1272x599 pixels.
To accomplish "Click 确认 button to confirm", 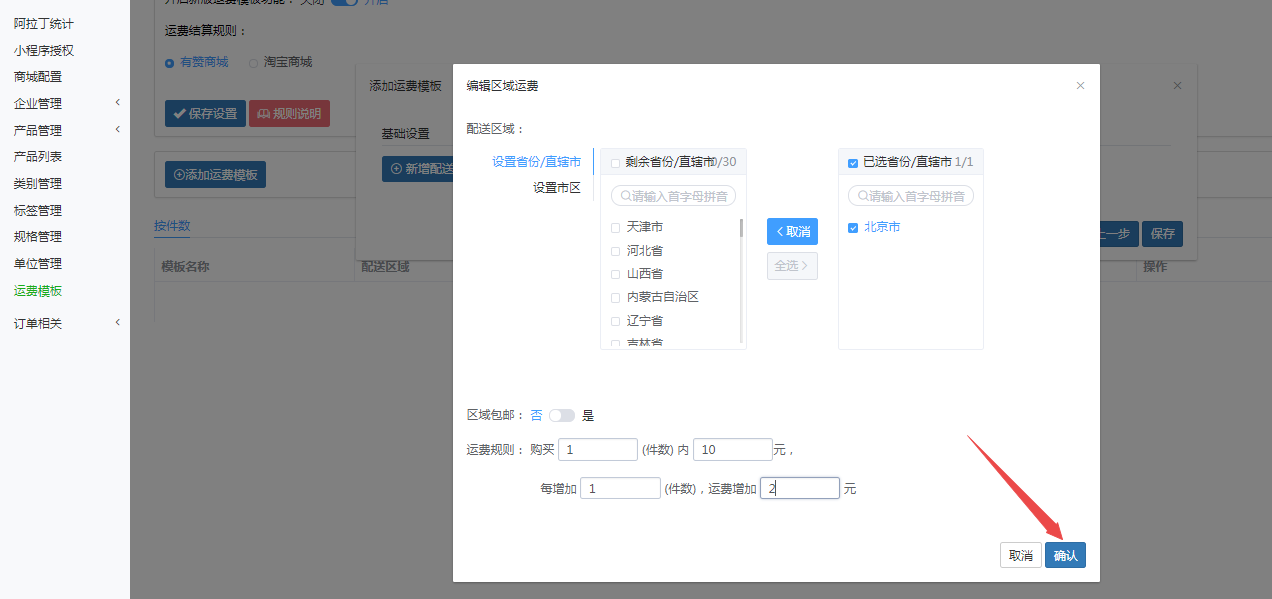I will [1065, 555].
